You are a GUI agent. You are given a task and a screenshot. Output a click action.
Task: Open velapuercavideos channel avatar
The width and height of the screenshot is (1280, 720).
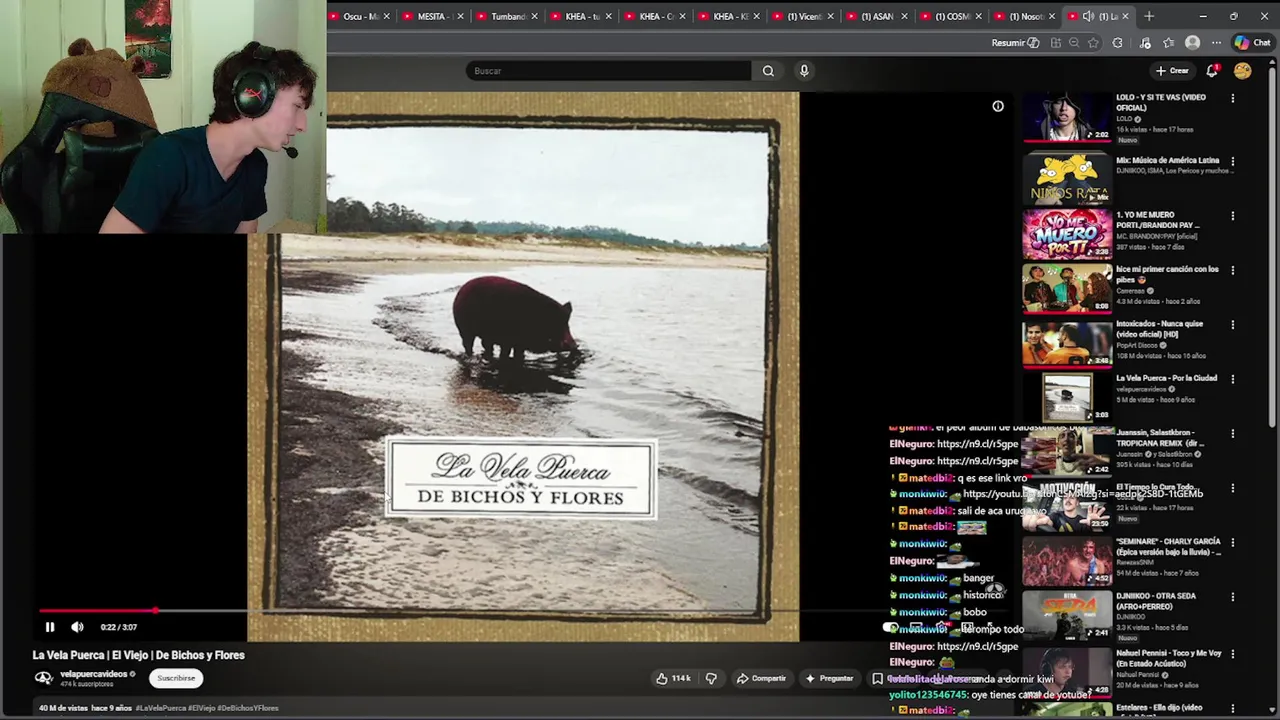pos(44,678)
